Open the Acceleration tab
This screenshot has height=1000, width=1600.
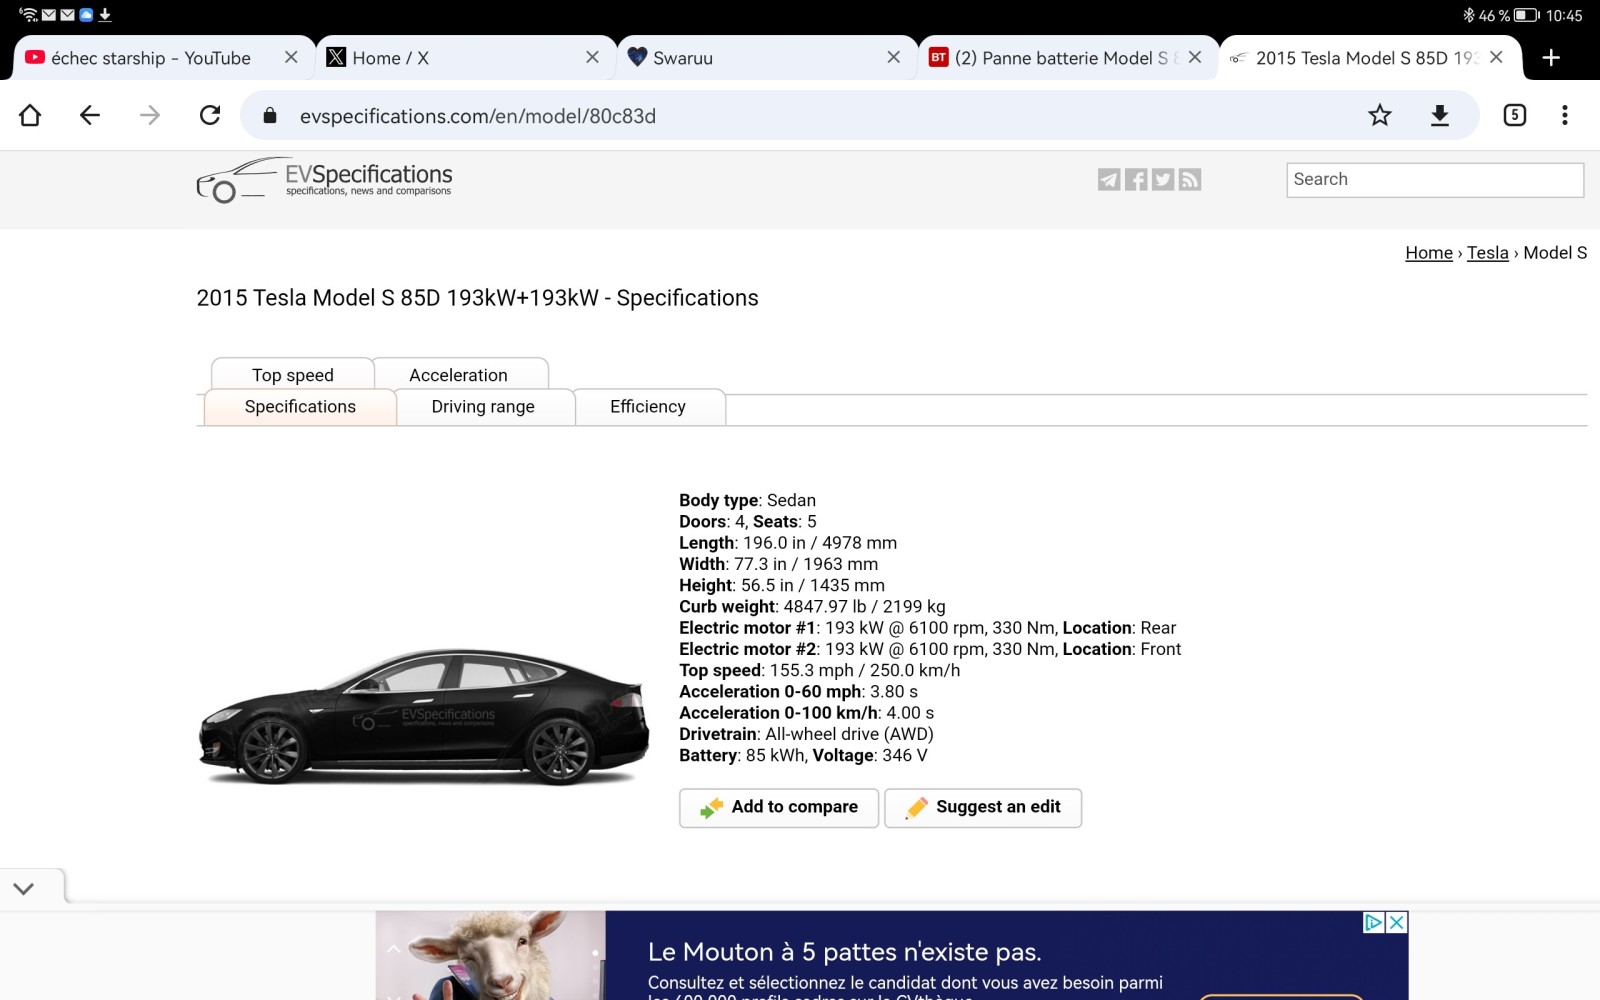tap(459, 374)
